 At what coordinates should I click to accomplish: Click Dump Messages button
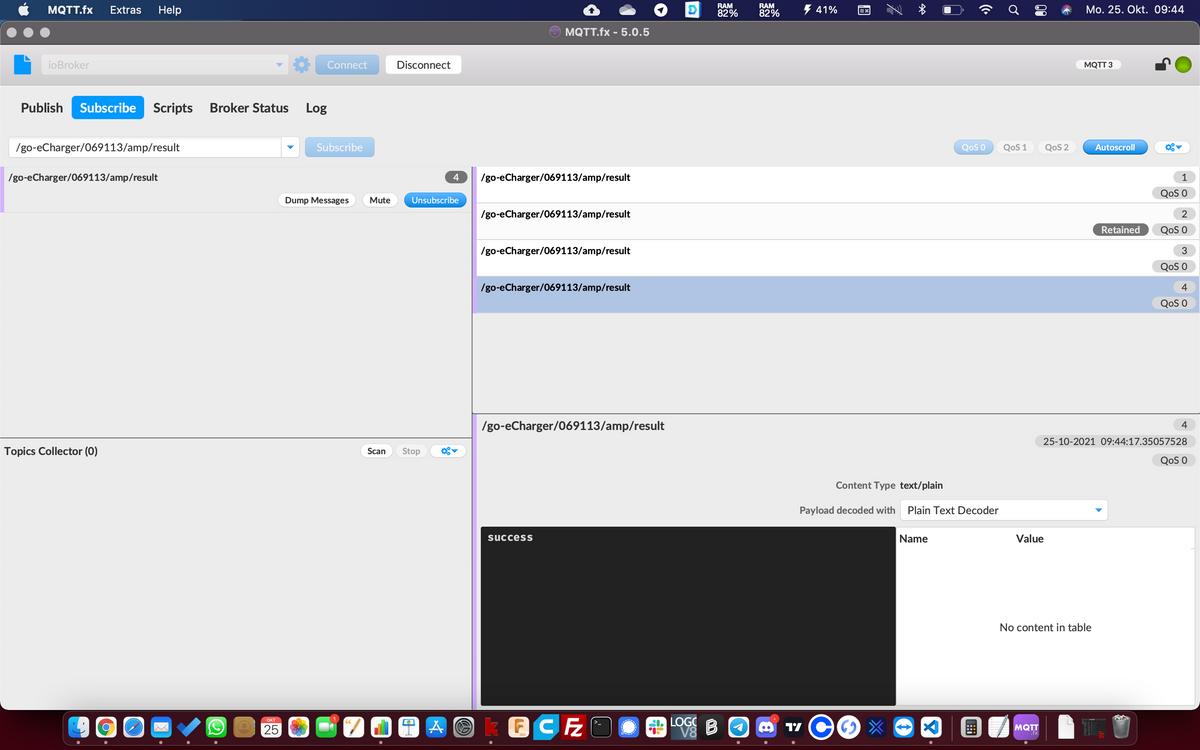[317, 200]
